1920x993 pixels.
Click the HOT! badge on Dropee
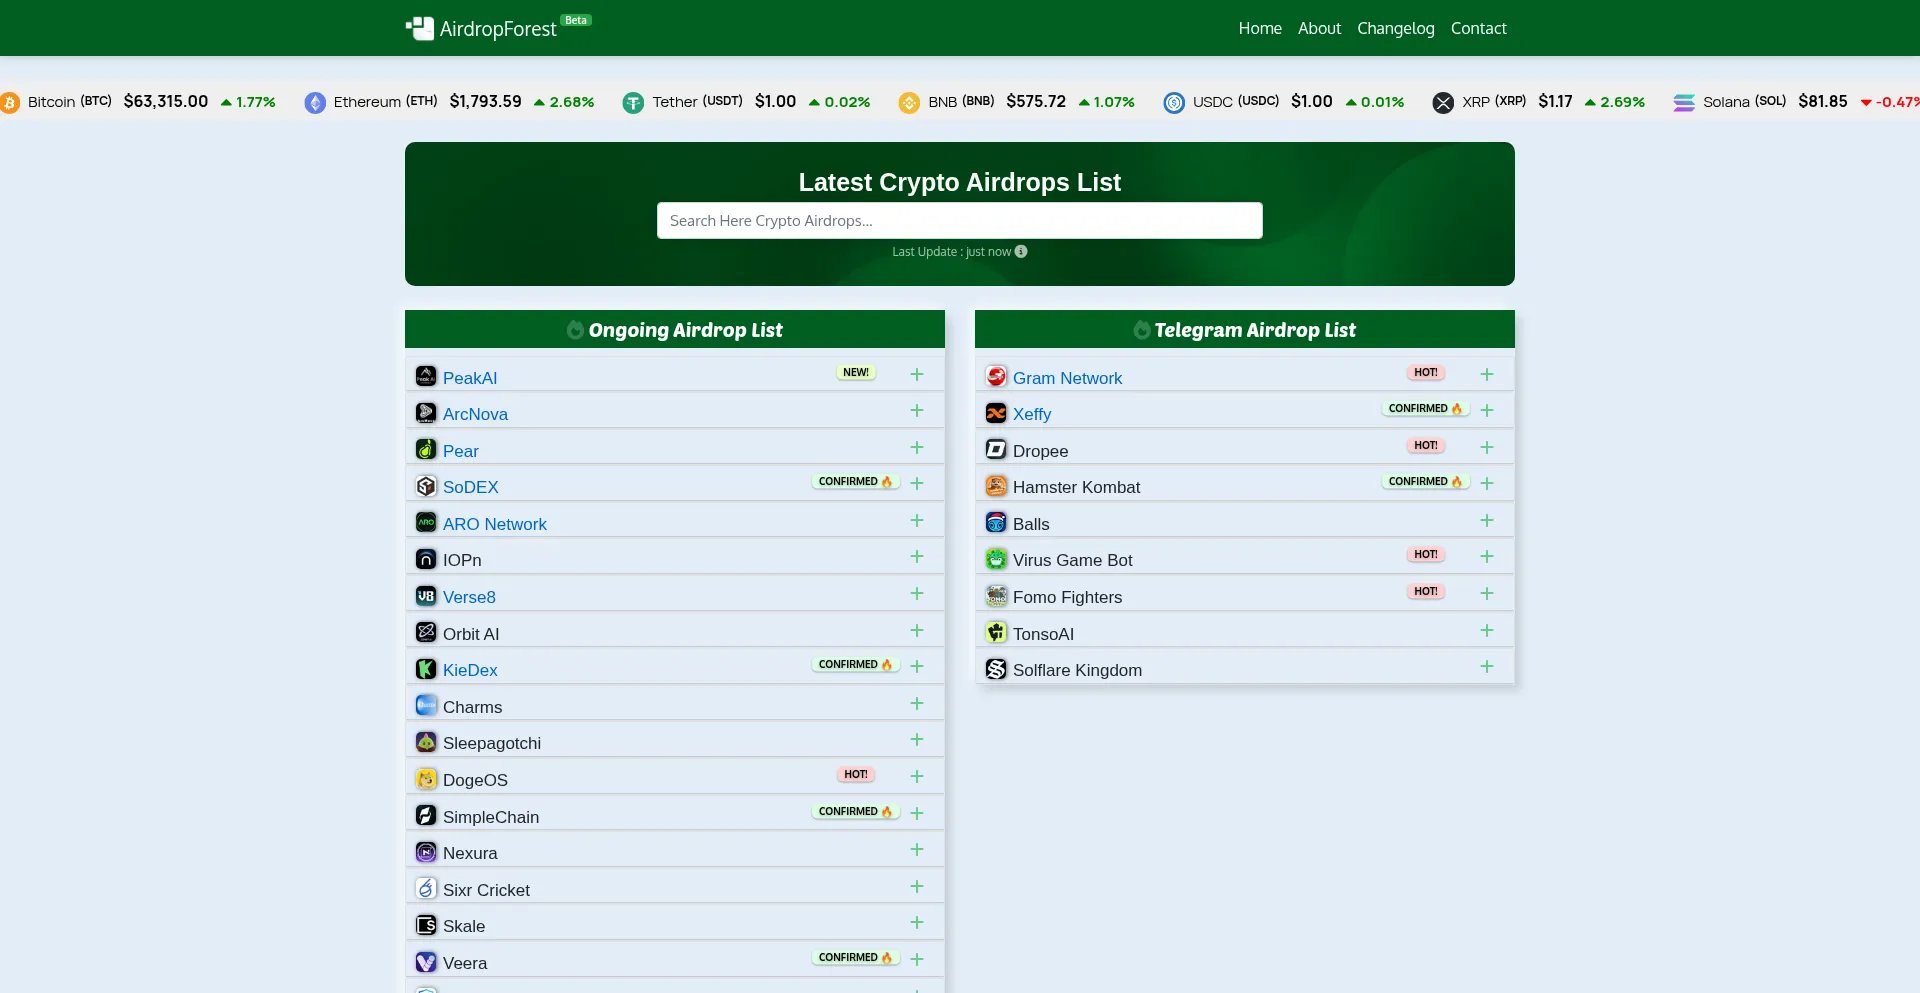pyautogui.click(x=1426, y=445)
